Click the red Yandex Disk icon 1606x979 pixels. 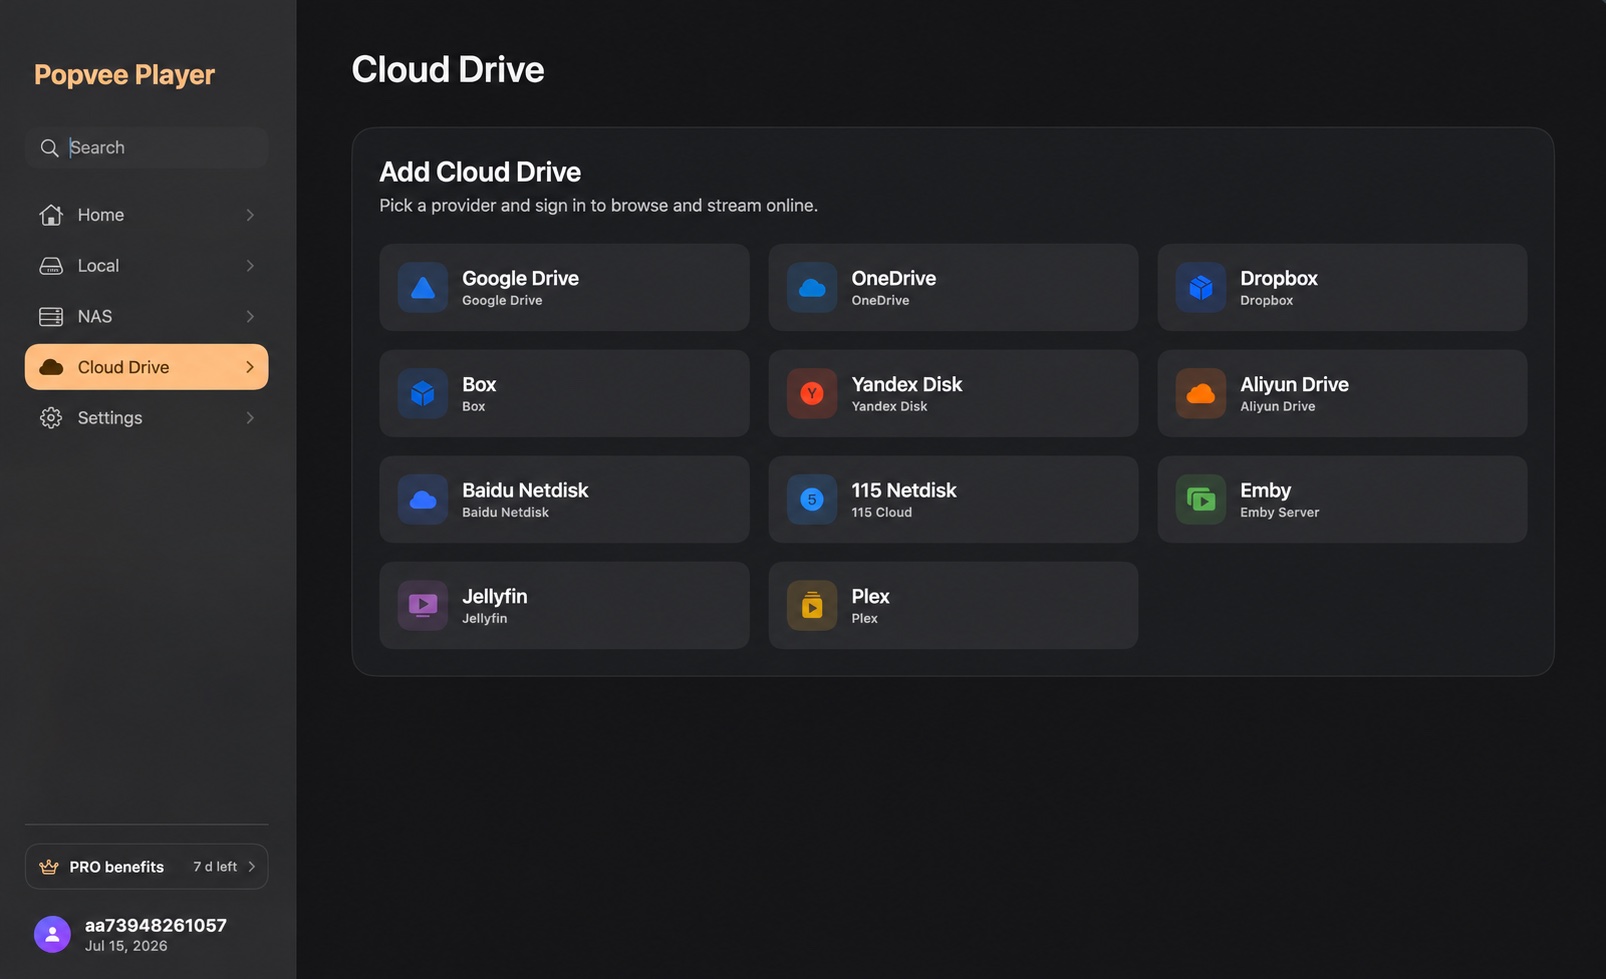pos(812,394)
